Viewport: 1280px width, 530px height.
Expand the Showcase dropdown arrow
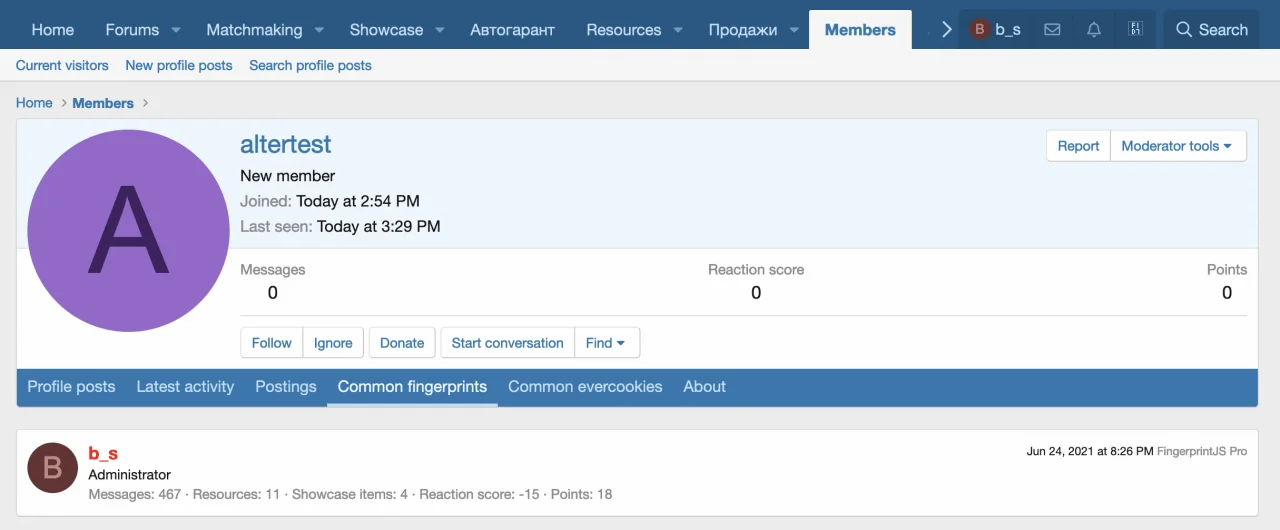click(x=440, y=30)
